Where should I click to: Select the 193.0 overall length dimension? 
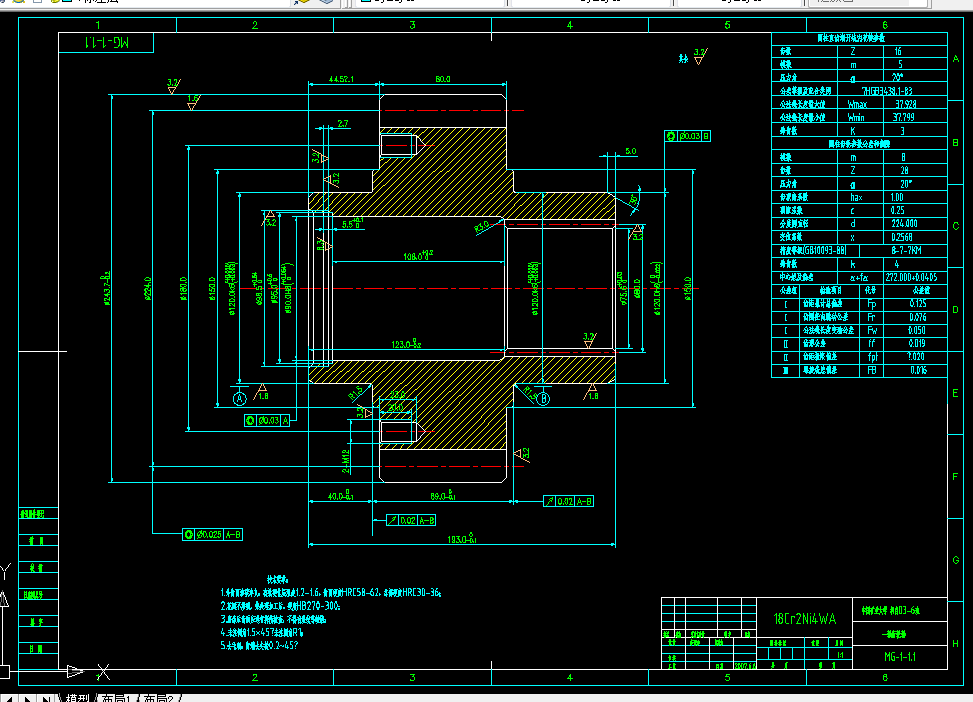click(x=462, y=539)
